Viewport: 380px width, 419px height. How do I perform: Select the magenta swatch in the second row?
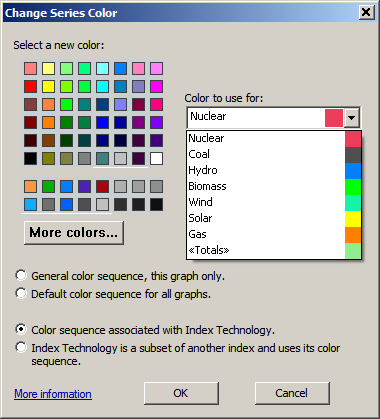click(156, 86)
